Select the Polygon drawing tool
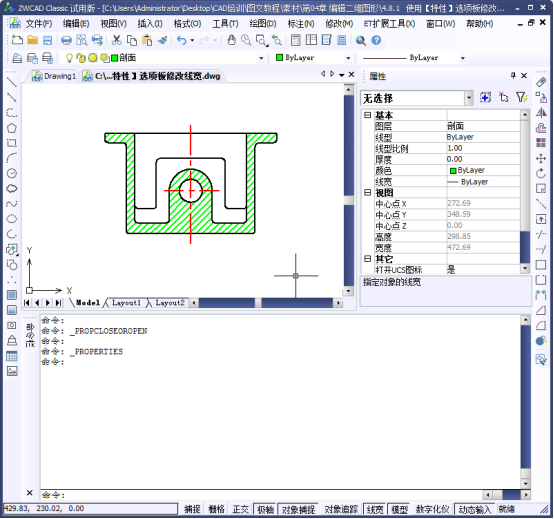 click(x=12, y=128)
